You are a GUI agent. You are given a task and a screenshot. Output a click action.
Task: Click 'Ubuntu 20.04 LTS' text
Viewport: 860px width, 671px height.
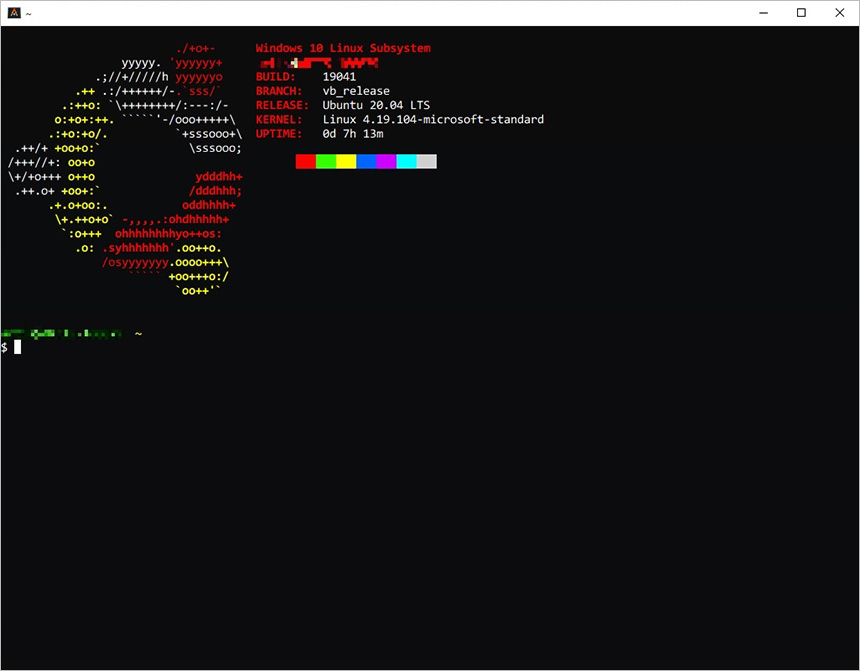[x=376, y=105]
